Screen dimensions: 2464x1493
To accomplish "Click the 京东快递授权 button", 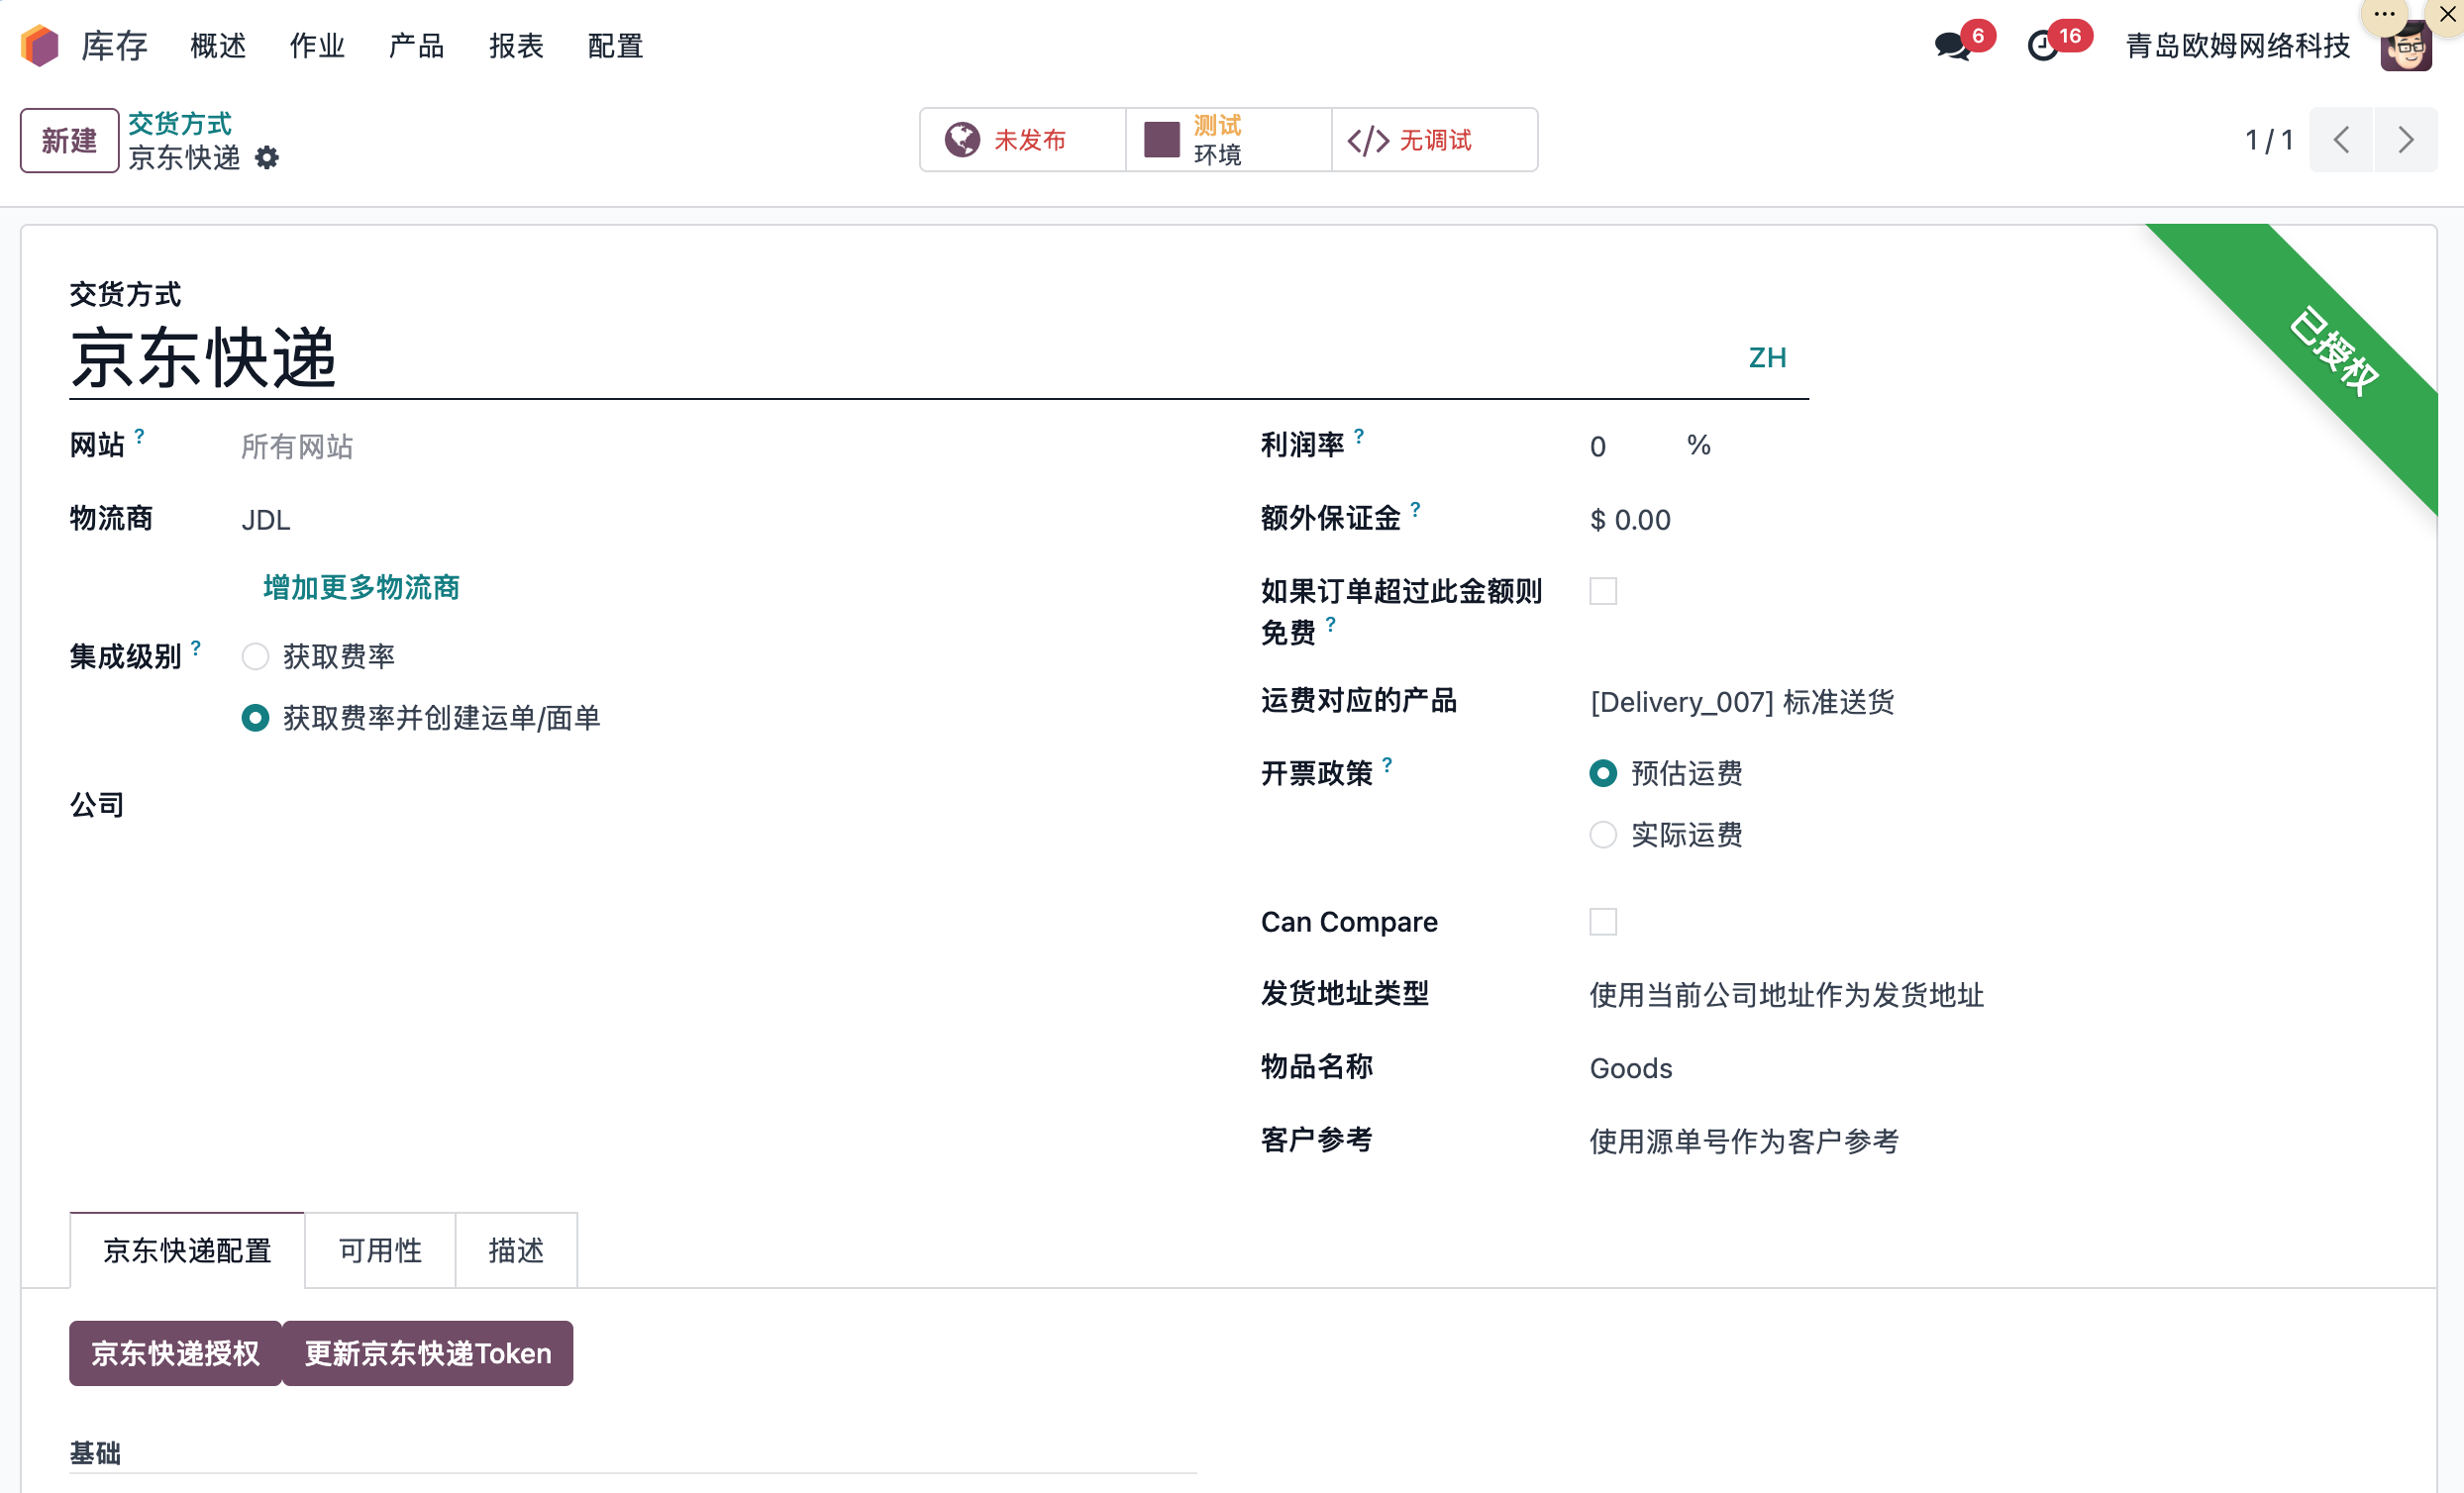I will pyautogui.click(x=175, y=1353).
